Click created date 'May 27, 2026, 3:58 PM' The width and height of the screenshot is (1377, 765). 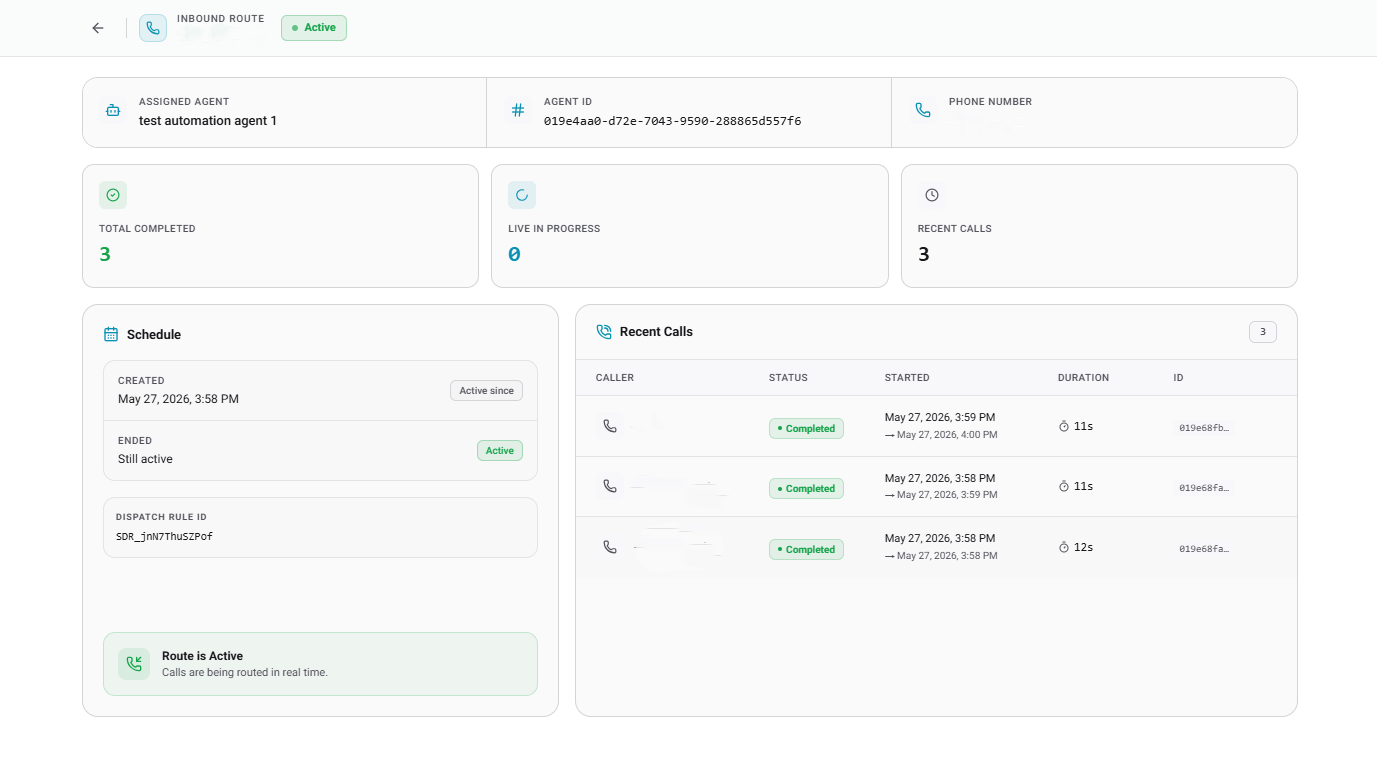[178, 399]
